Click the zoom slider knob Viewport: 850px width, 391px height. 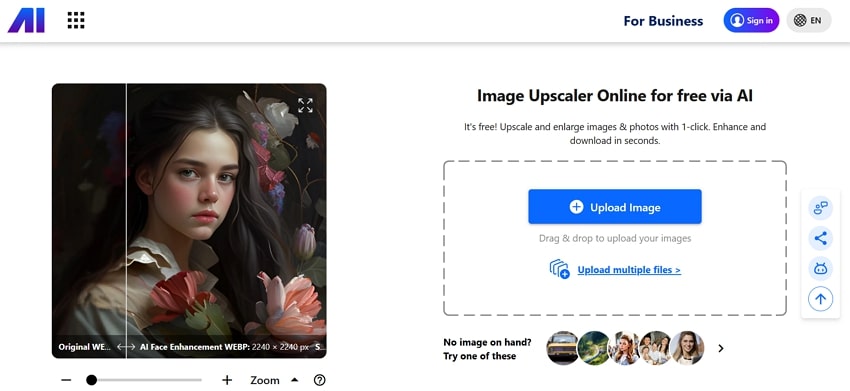point(92,380)
